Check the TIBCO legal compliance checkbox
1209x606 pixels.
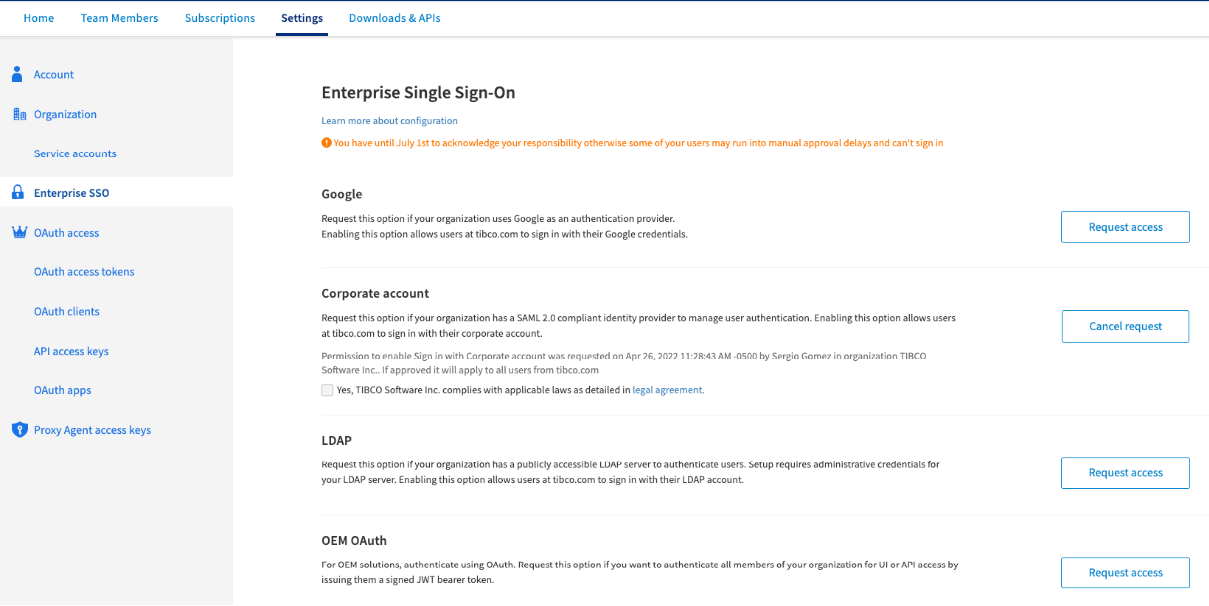click(x=327, y=390)
